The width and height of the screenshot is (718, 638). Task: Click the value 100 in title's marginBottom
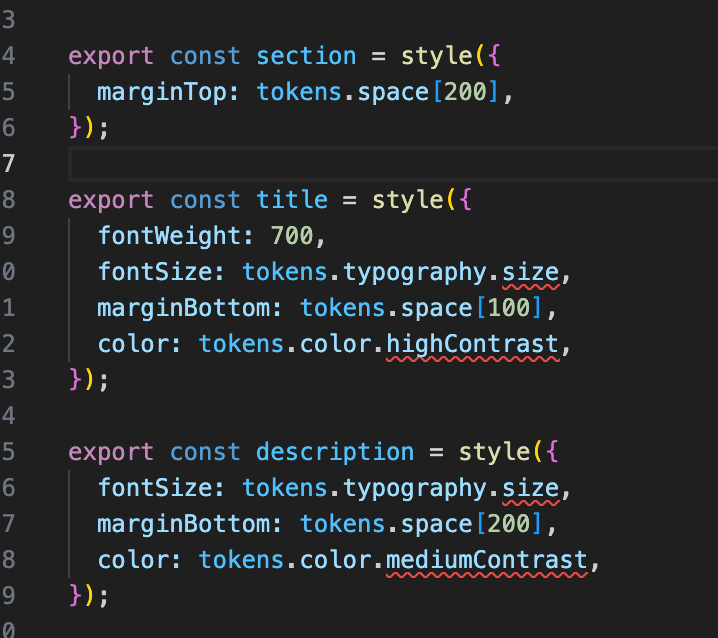click(x=508, y=308)
